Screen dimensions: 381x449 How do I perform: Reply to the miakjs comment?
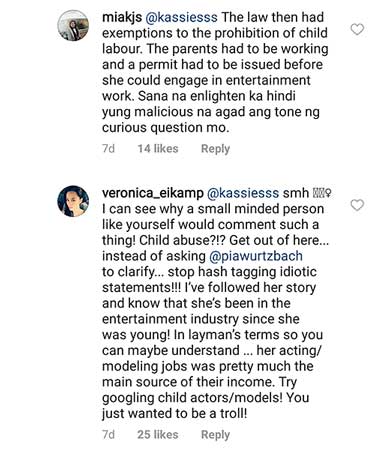215,149
